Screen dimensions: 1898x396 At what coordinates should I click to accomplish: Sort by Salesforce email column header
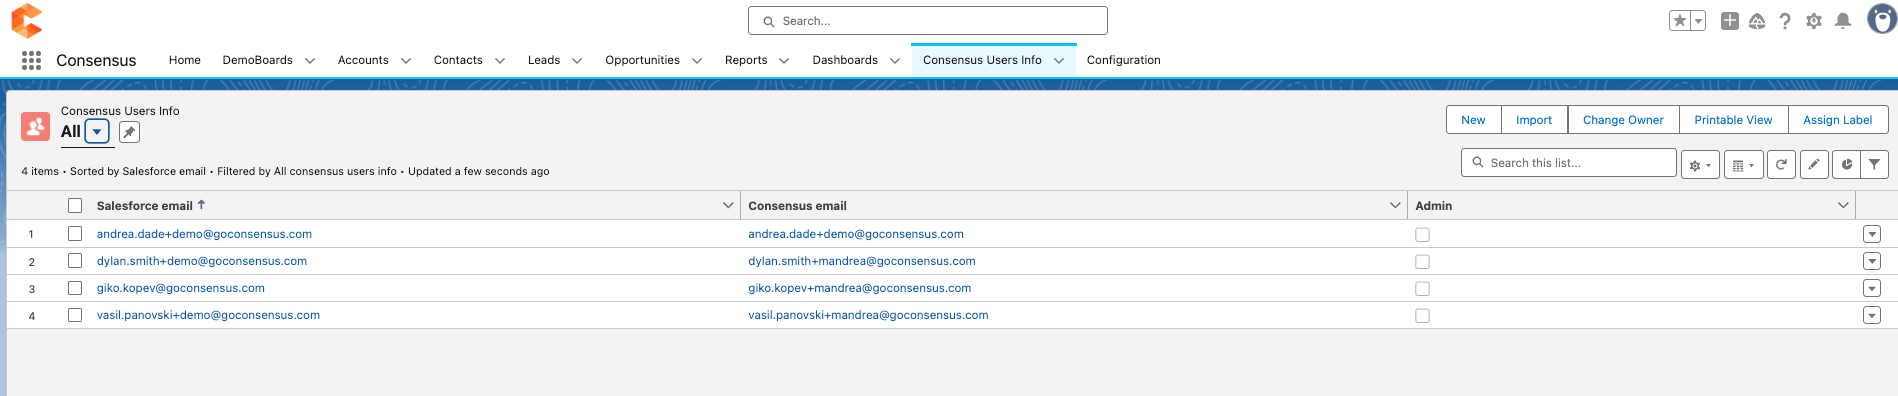click(x=145, y=206)
